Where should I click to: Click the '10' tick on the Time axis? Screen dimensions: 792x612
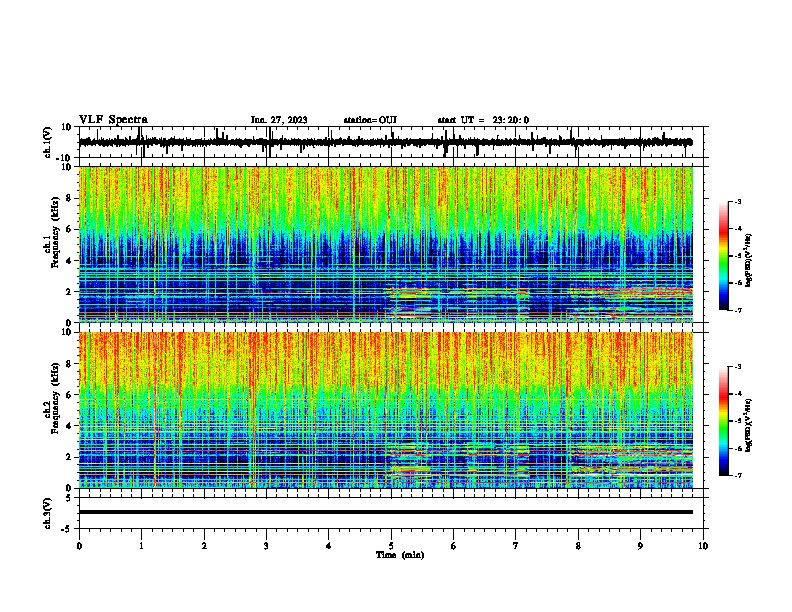pyautogui.click(x=703, y=546)
